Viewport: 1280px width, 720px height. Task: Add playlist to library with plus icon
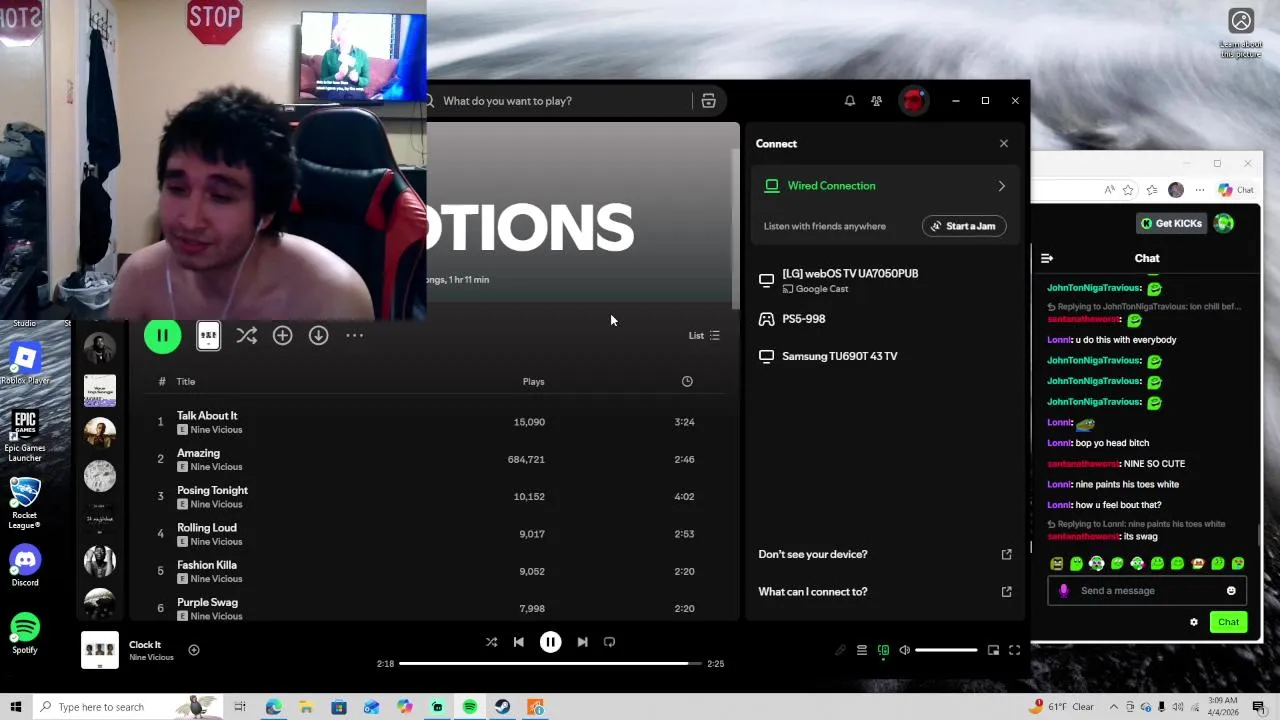click(282, 336)
